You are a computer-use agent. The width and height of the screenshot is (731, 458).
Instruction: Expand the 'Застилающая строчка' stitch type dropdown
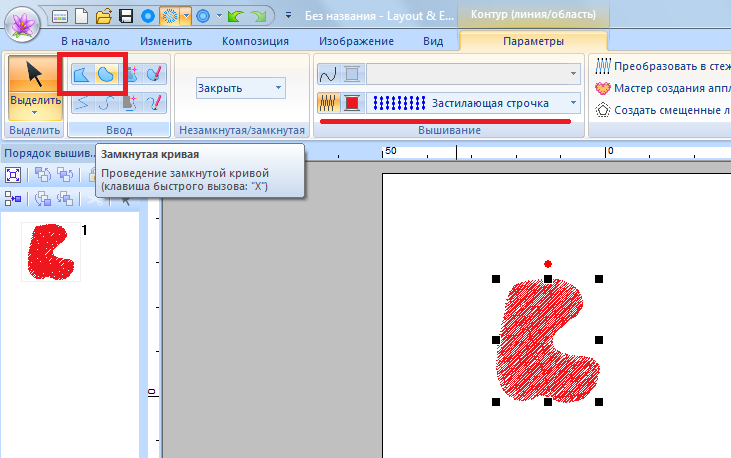(573, 103)
